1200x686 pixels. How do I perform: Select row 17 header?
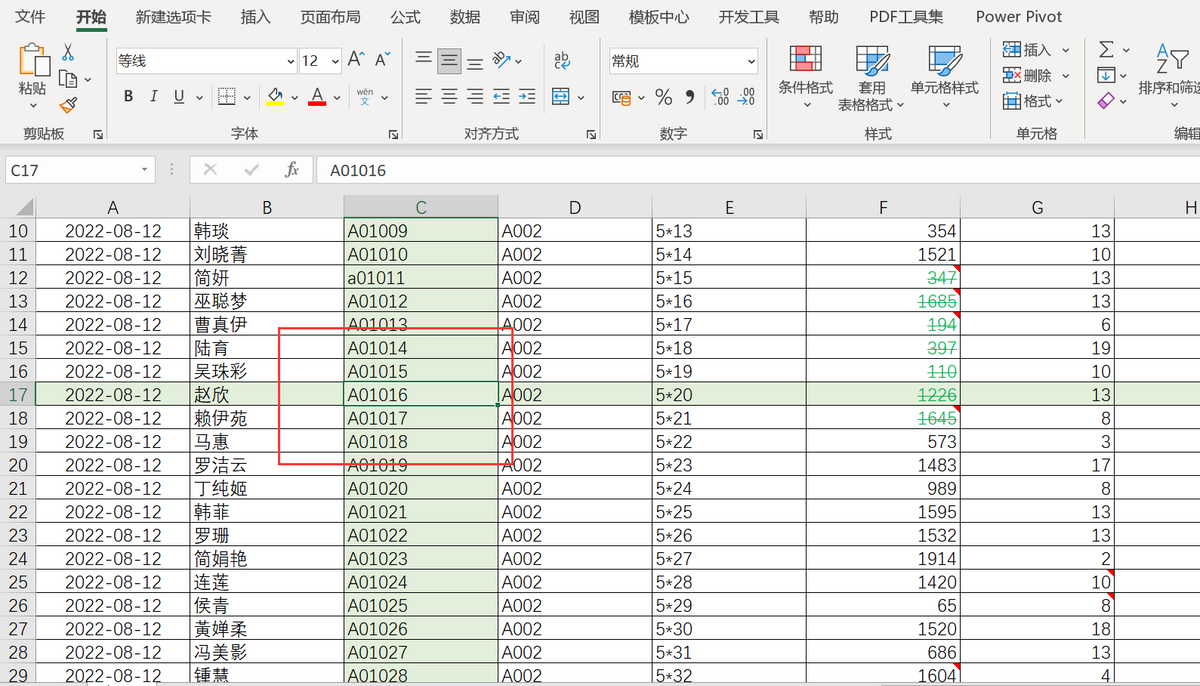pos(18,395)
